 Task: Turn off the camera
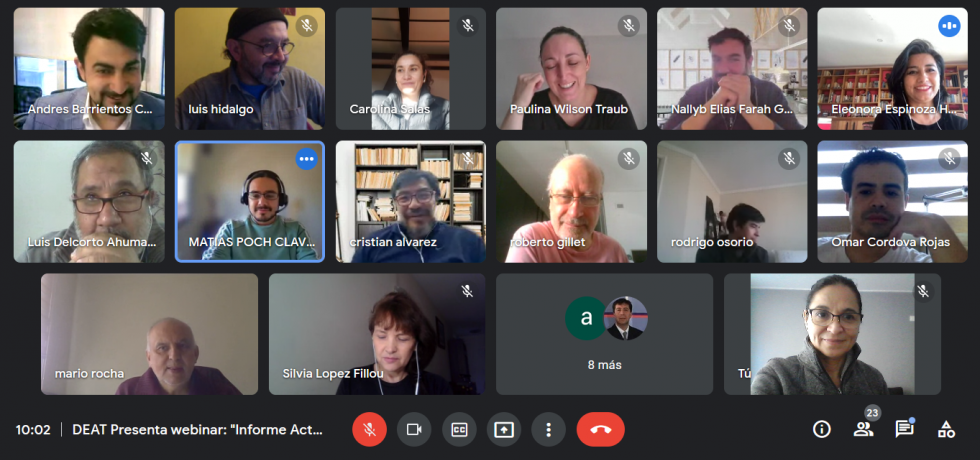click(x=414, y=429)
